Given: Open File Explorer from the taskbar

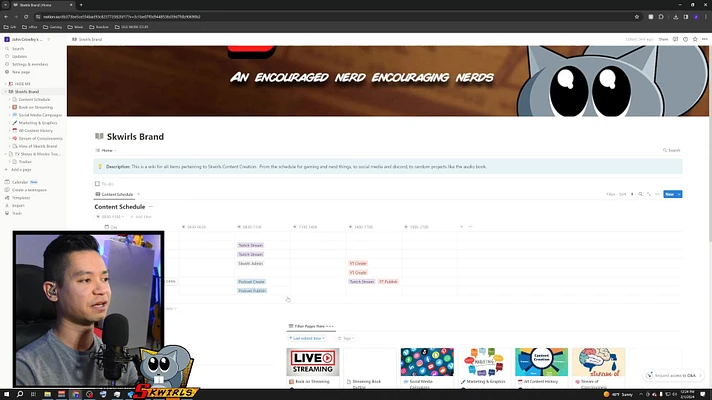Looking at the screenshot, I should click(47, 394).
